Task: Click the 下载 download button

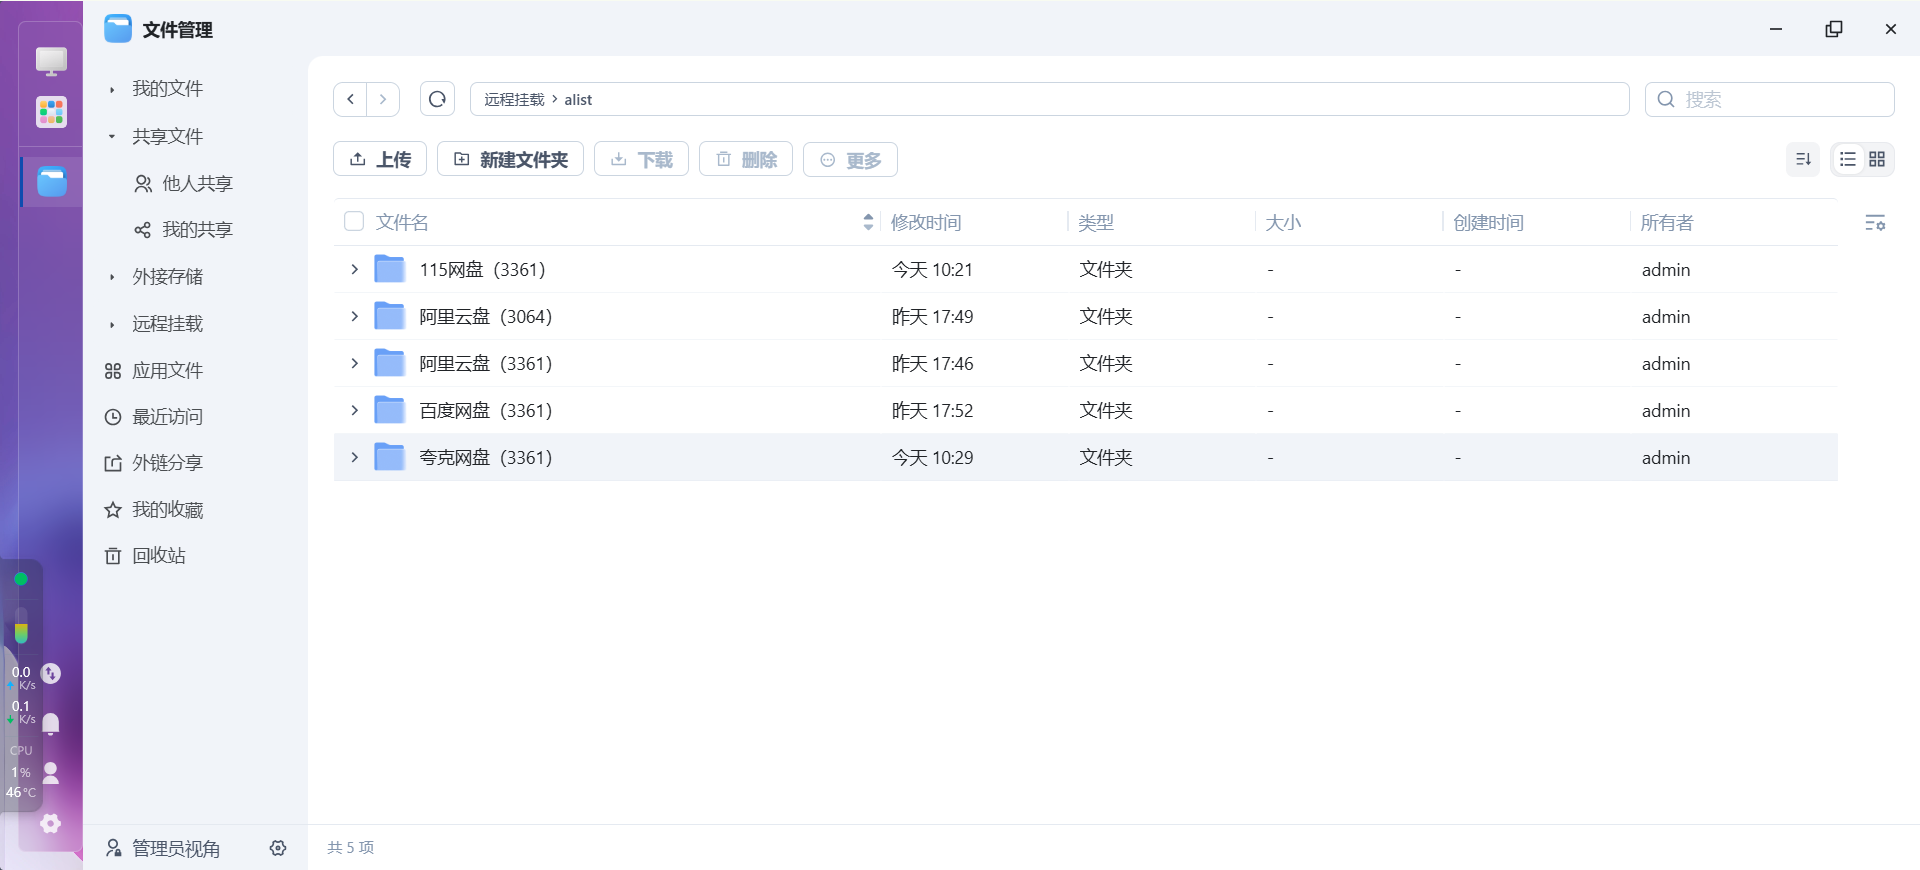Action: click(641, 159)
